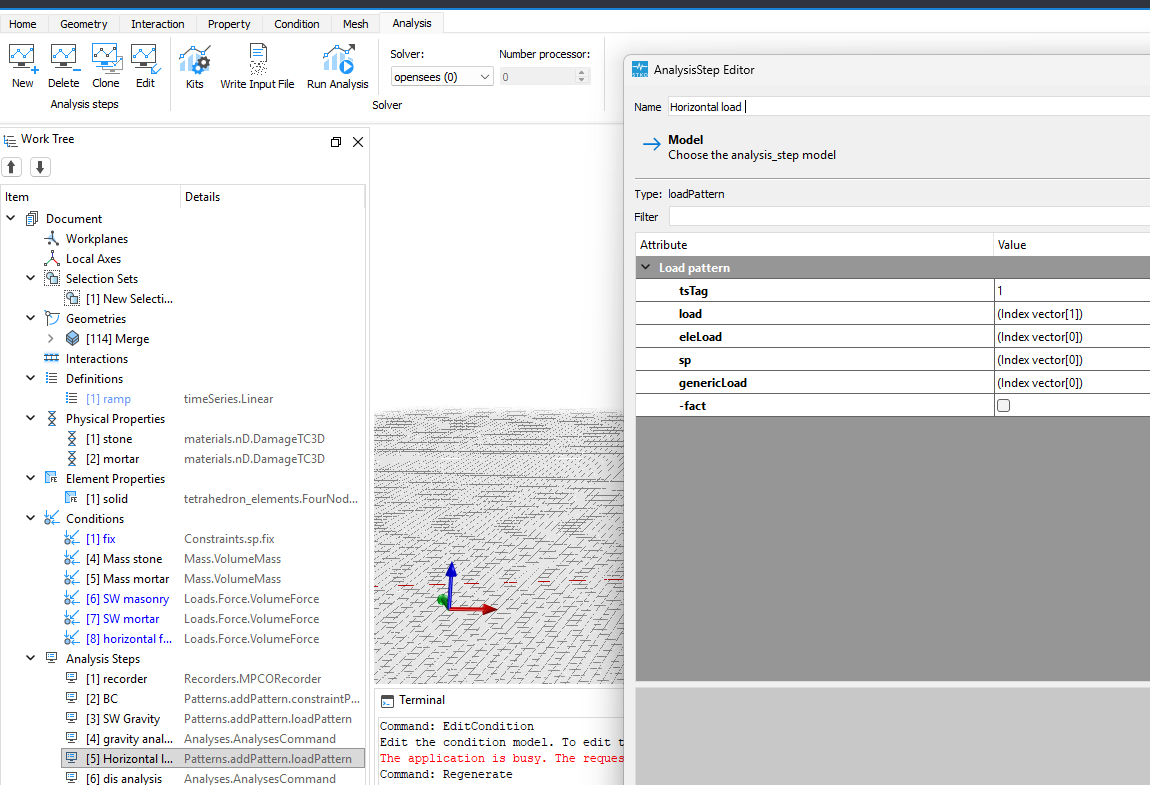Edit the analysis step
1150x785 pixels.
145,66
